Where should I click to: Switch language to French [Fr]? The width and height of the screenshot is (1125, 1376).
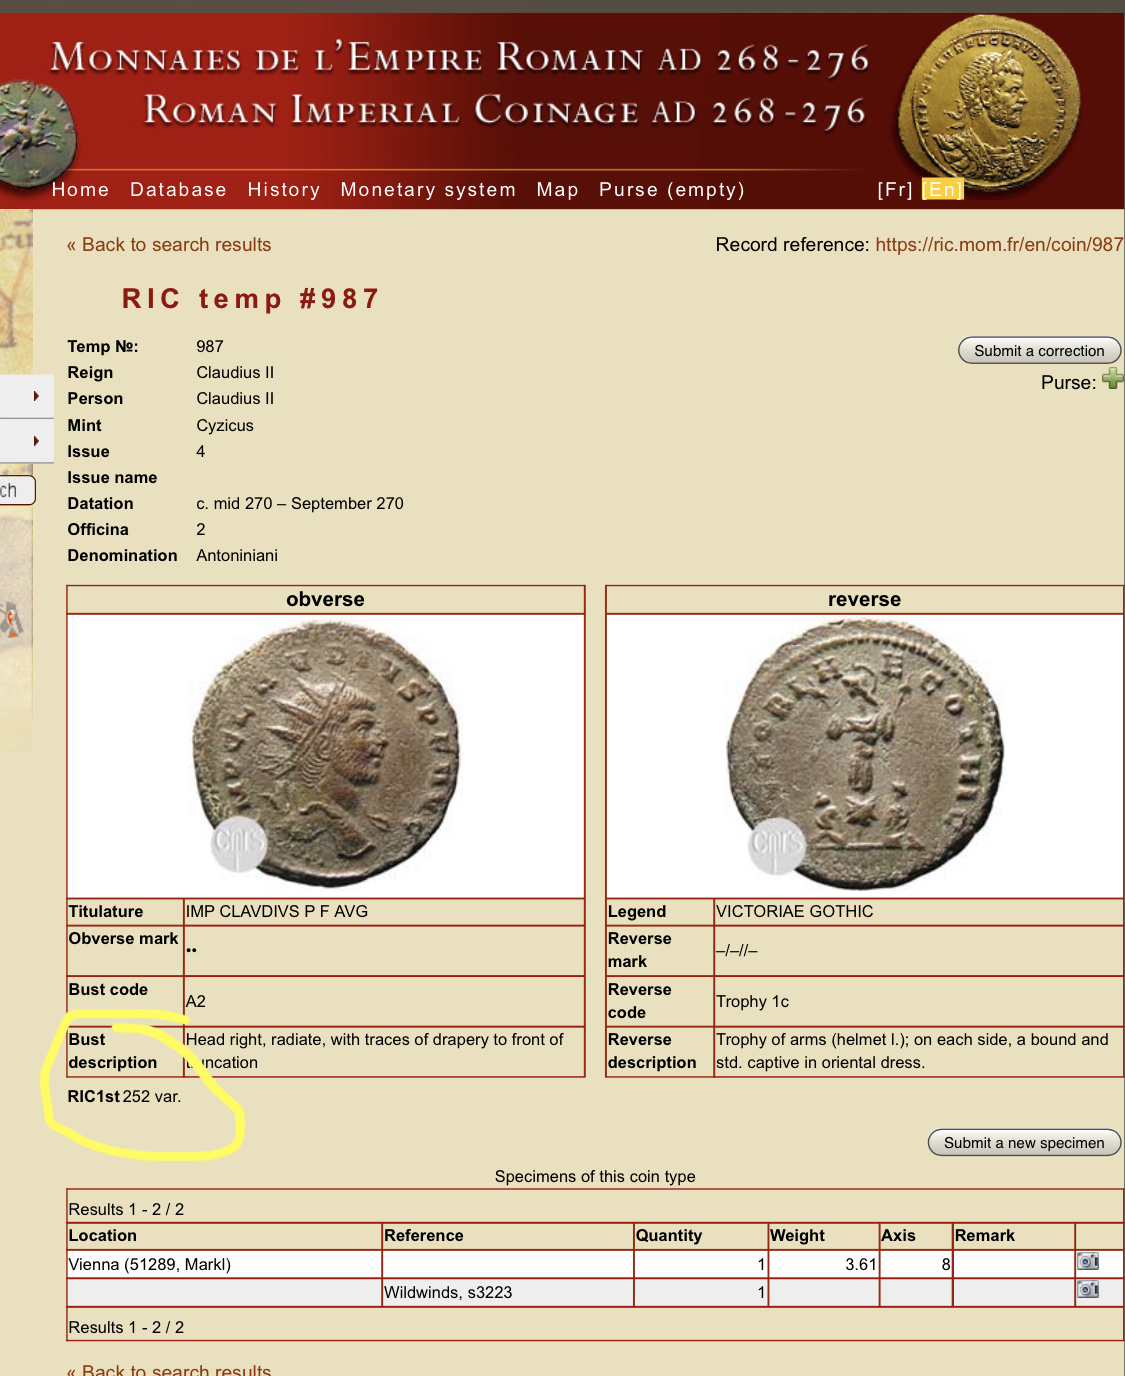pos(894,190)
